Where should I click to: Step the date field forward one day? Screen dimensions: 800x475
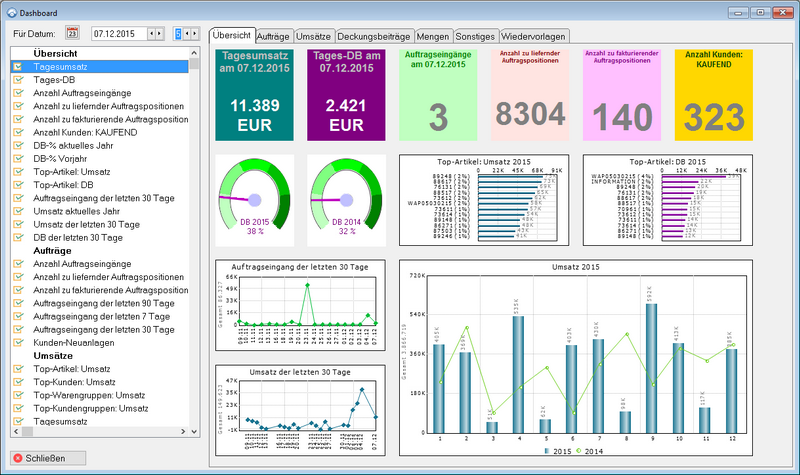pyautogui.click(x=161, y=33)
